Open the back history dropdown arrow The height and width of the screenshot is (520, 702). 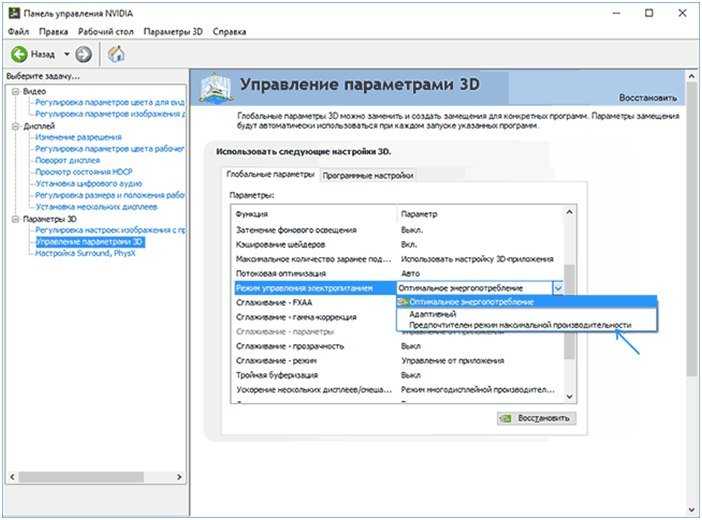66,54
